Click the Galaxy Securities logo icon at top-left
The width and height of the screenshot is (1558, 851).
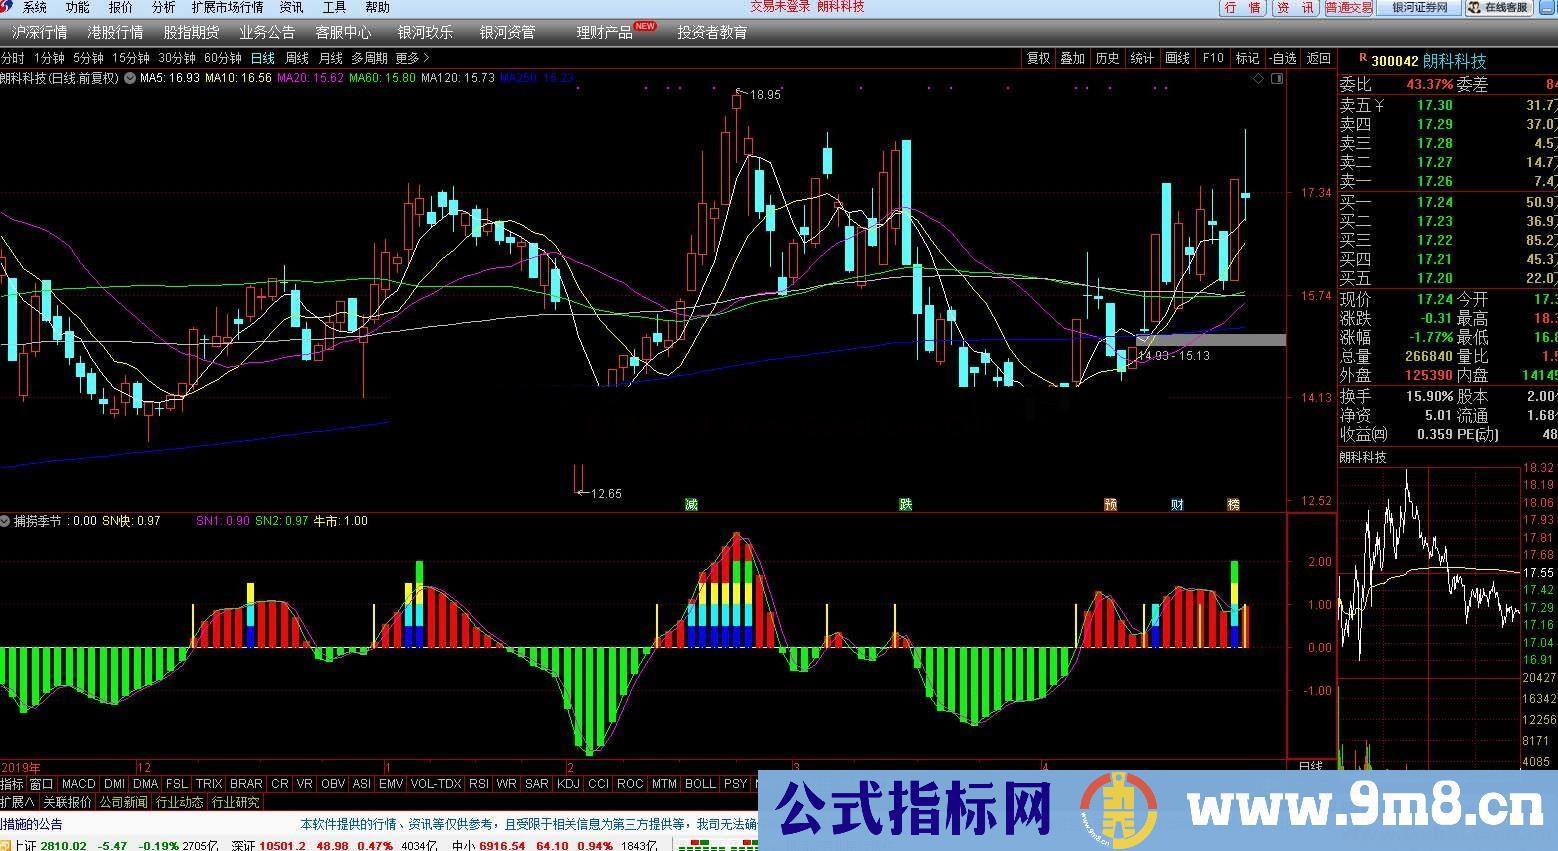[8, 8]
